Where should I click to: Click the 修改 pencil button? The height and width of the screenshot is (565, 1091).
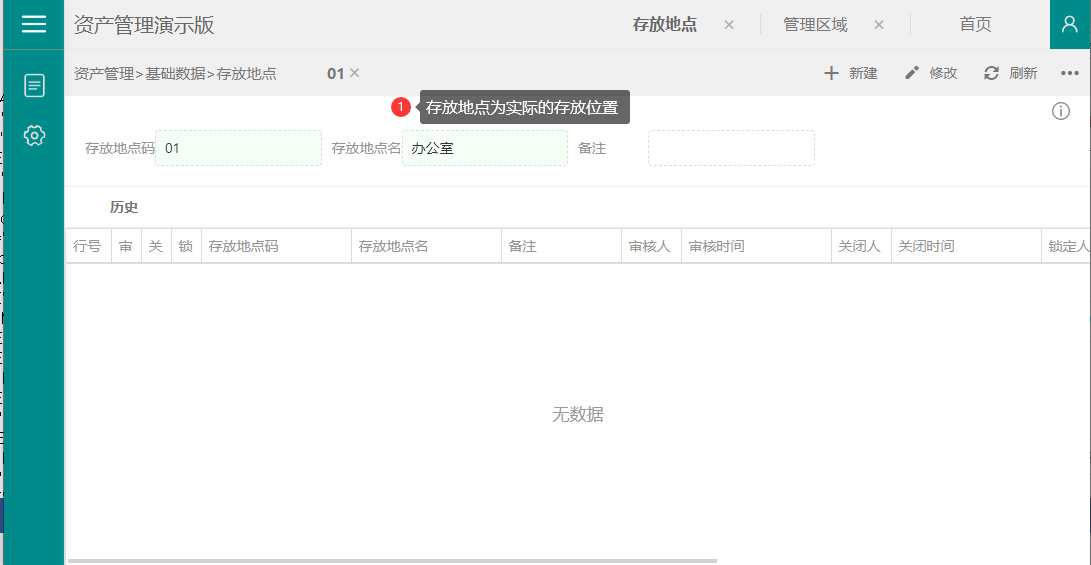pyautogui.click(x=931, y=73)
